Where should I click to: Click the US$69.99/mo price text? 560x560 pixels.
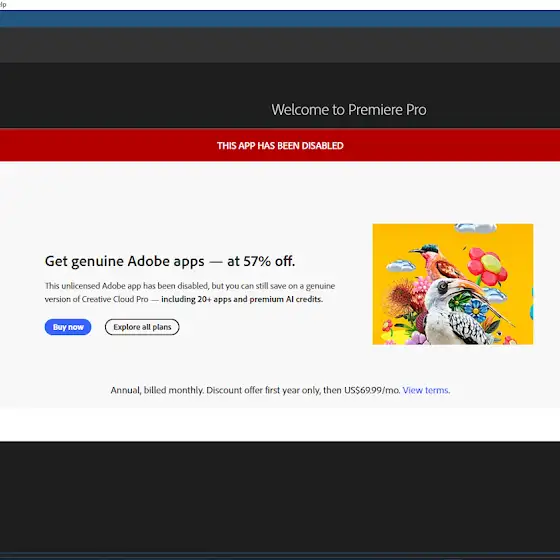pos(372,390)
